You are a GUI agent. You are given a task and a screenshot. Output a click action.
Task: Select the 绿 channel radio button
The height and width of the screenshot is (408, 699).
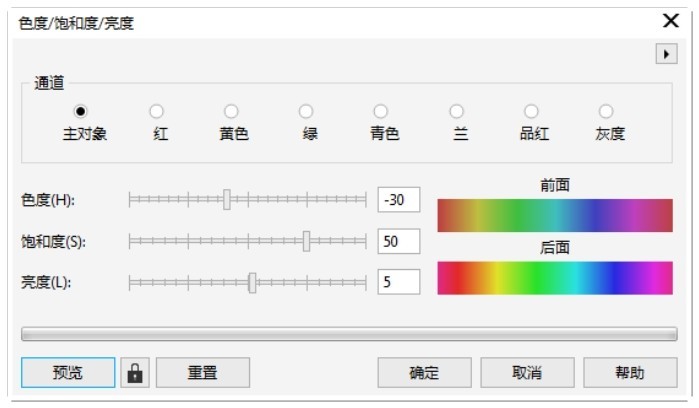[306, 111]
